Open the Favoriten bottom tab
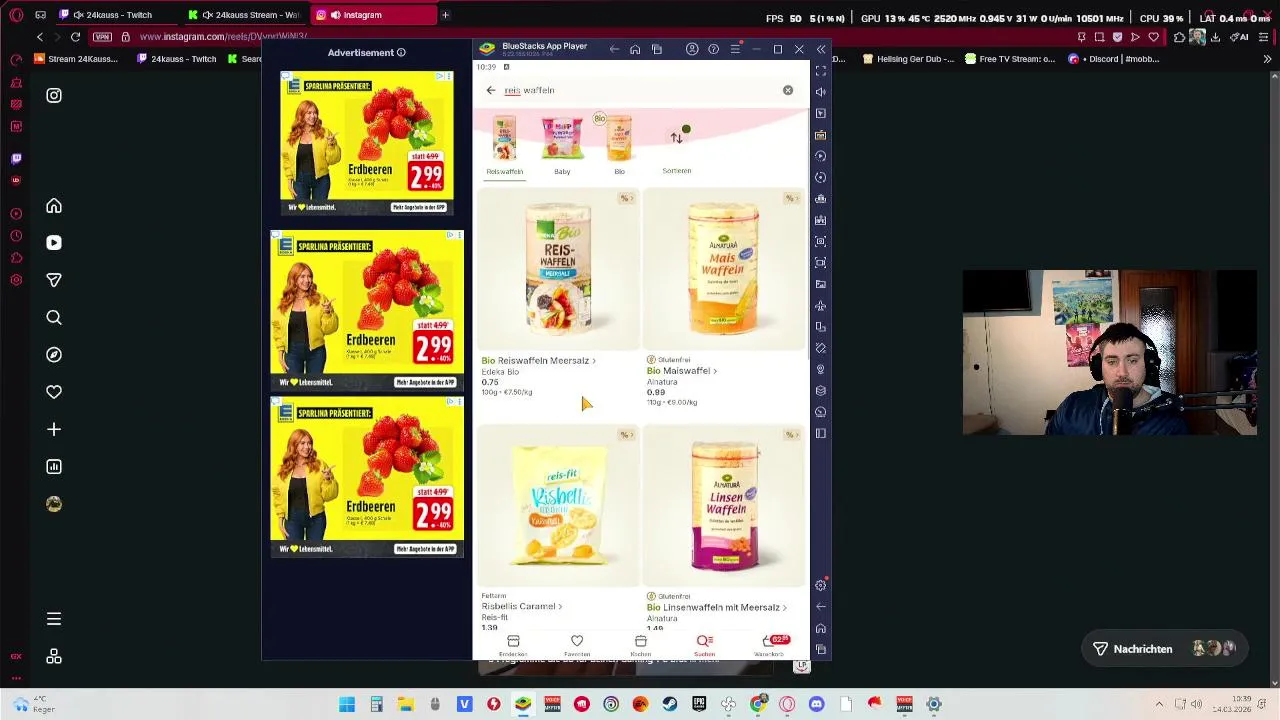1280x720 pixels. coord(577,646)
